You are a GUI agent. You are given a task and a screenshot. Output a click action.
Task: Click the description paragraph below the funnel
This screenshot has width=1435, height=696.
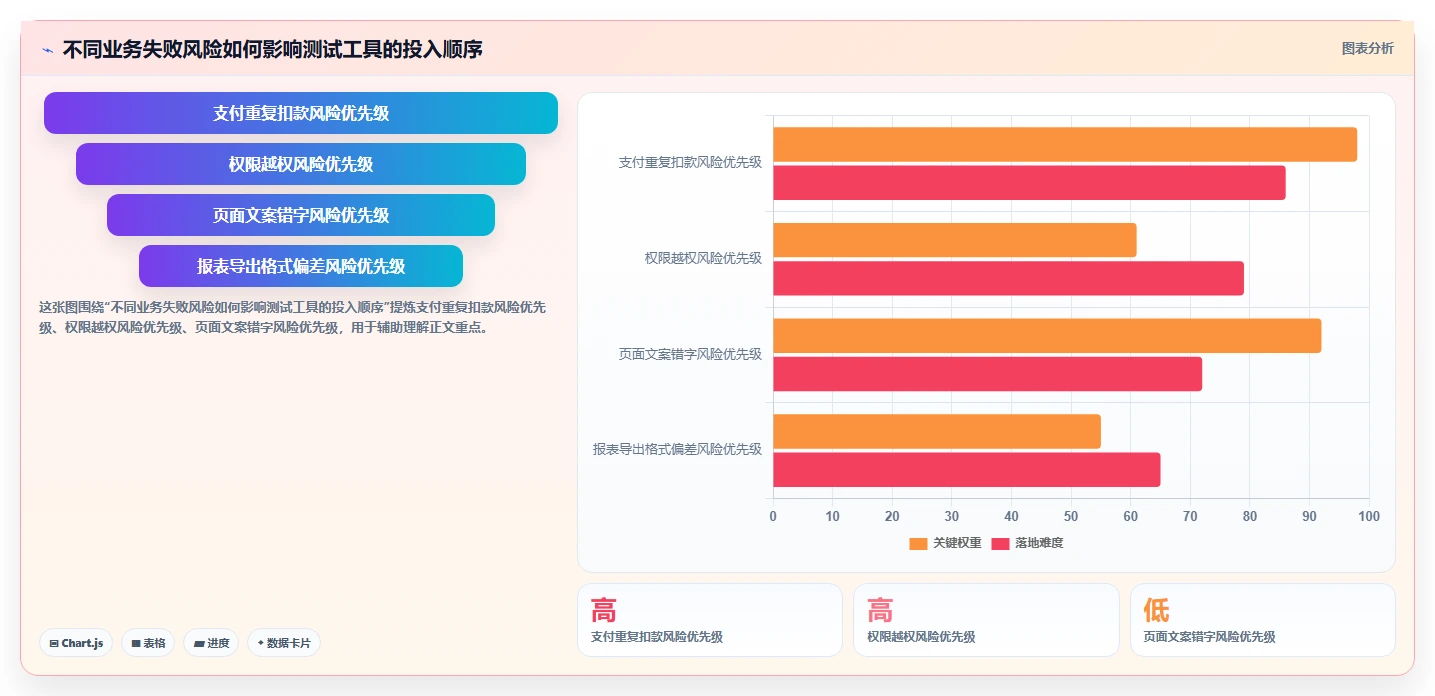coord(294,317)
